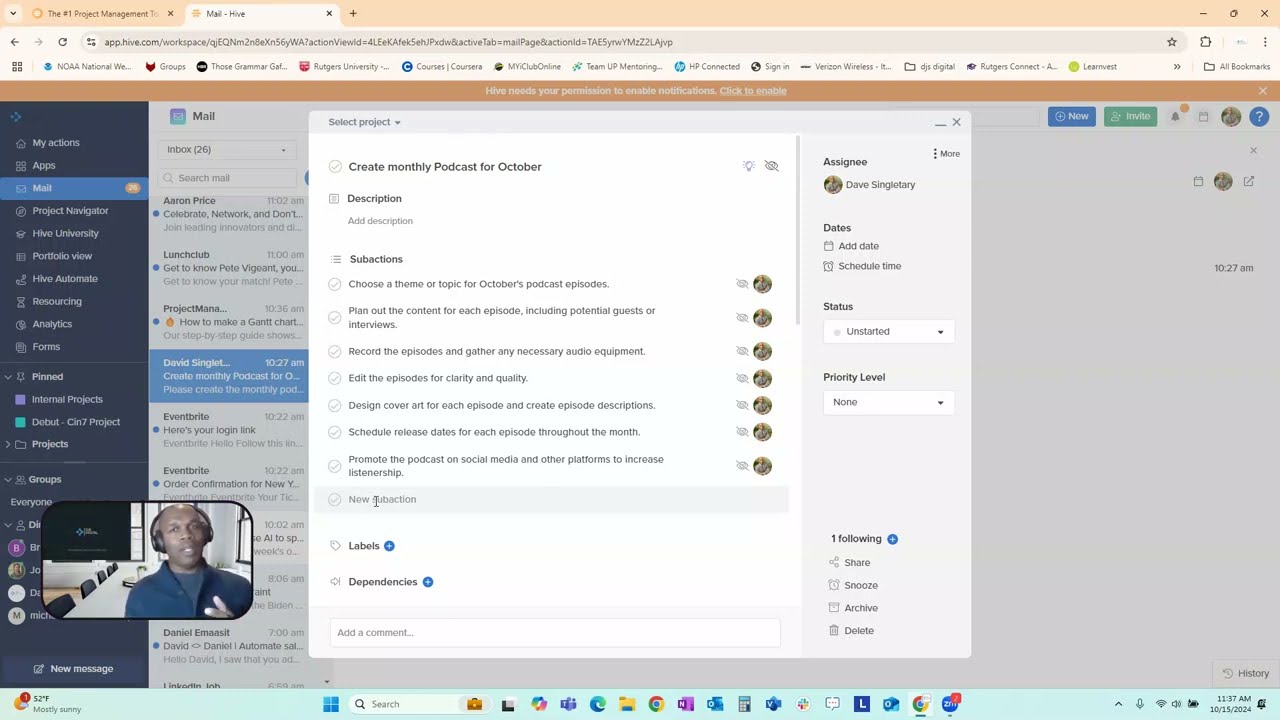This screenshot has height=720, width=1280.
Task: Click the Add date calendar icon
Action: click(x=828, y=246)
